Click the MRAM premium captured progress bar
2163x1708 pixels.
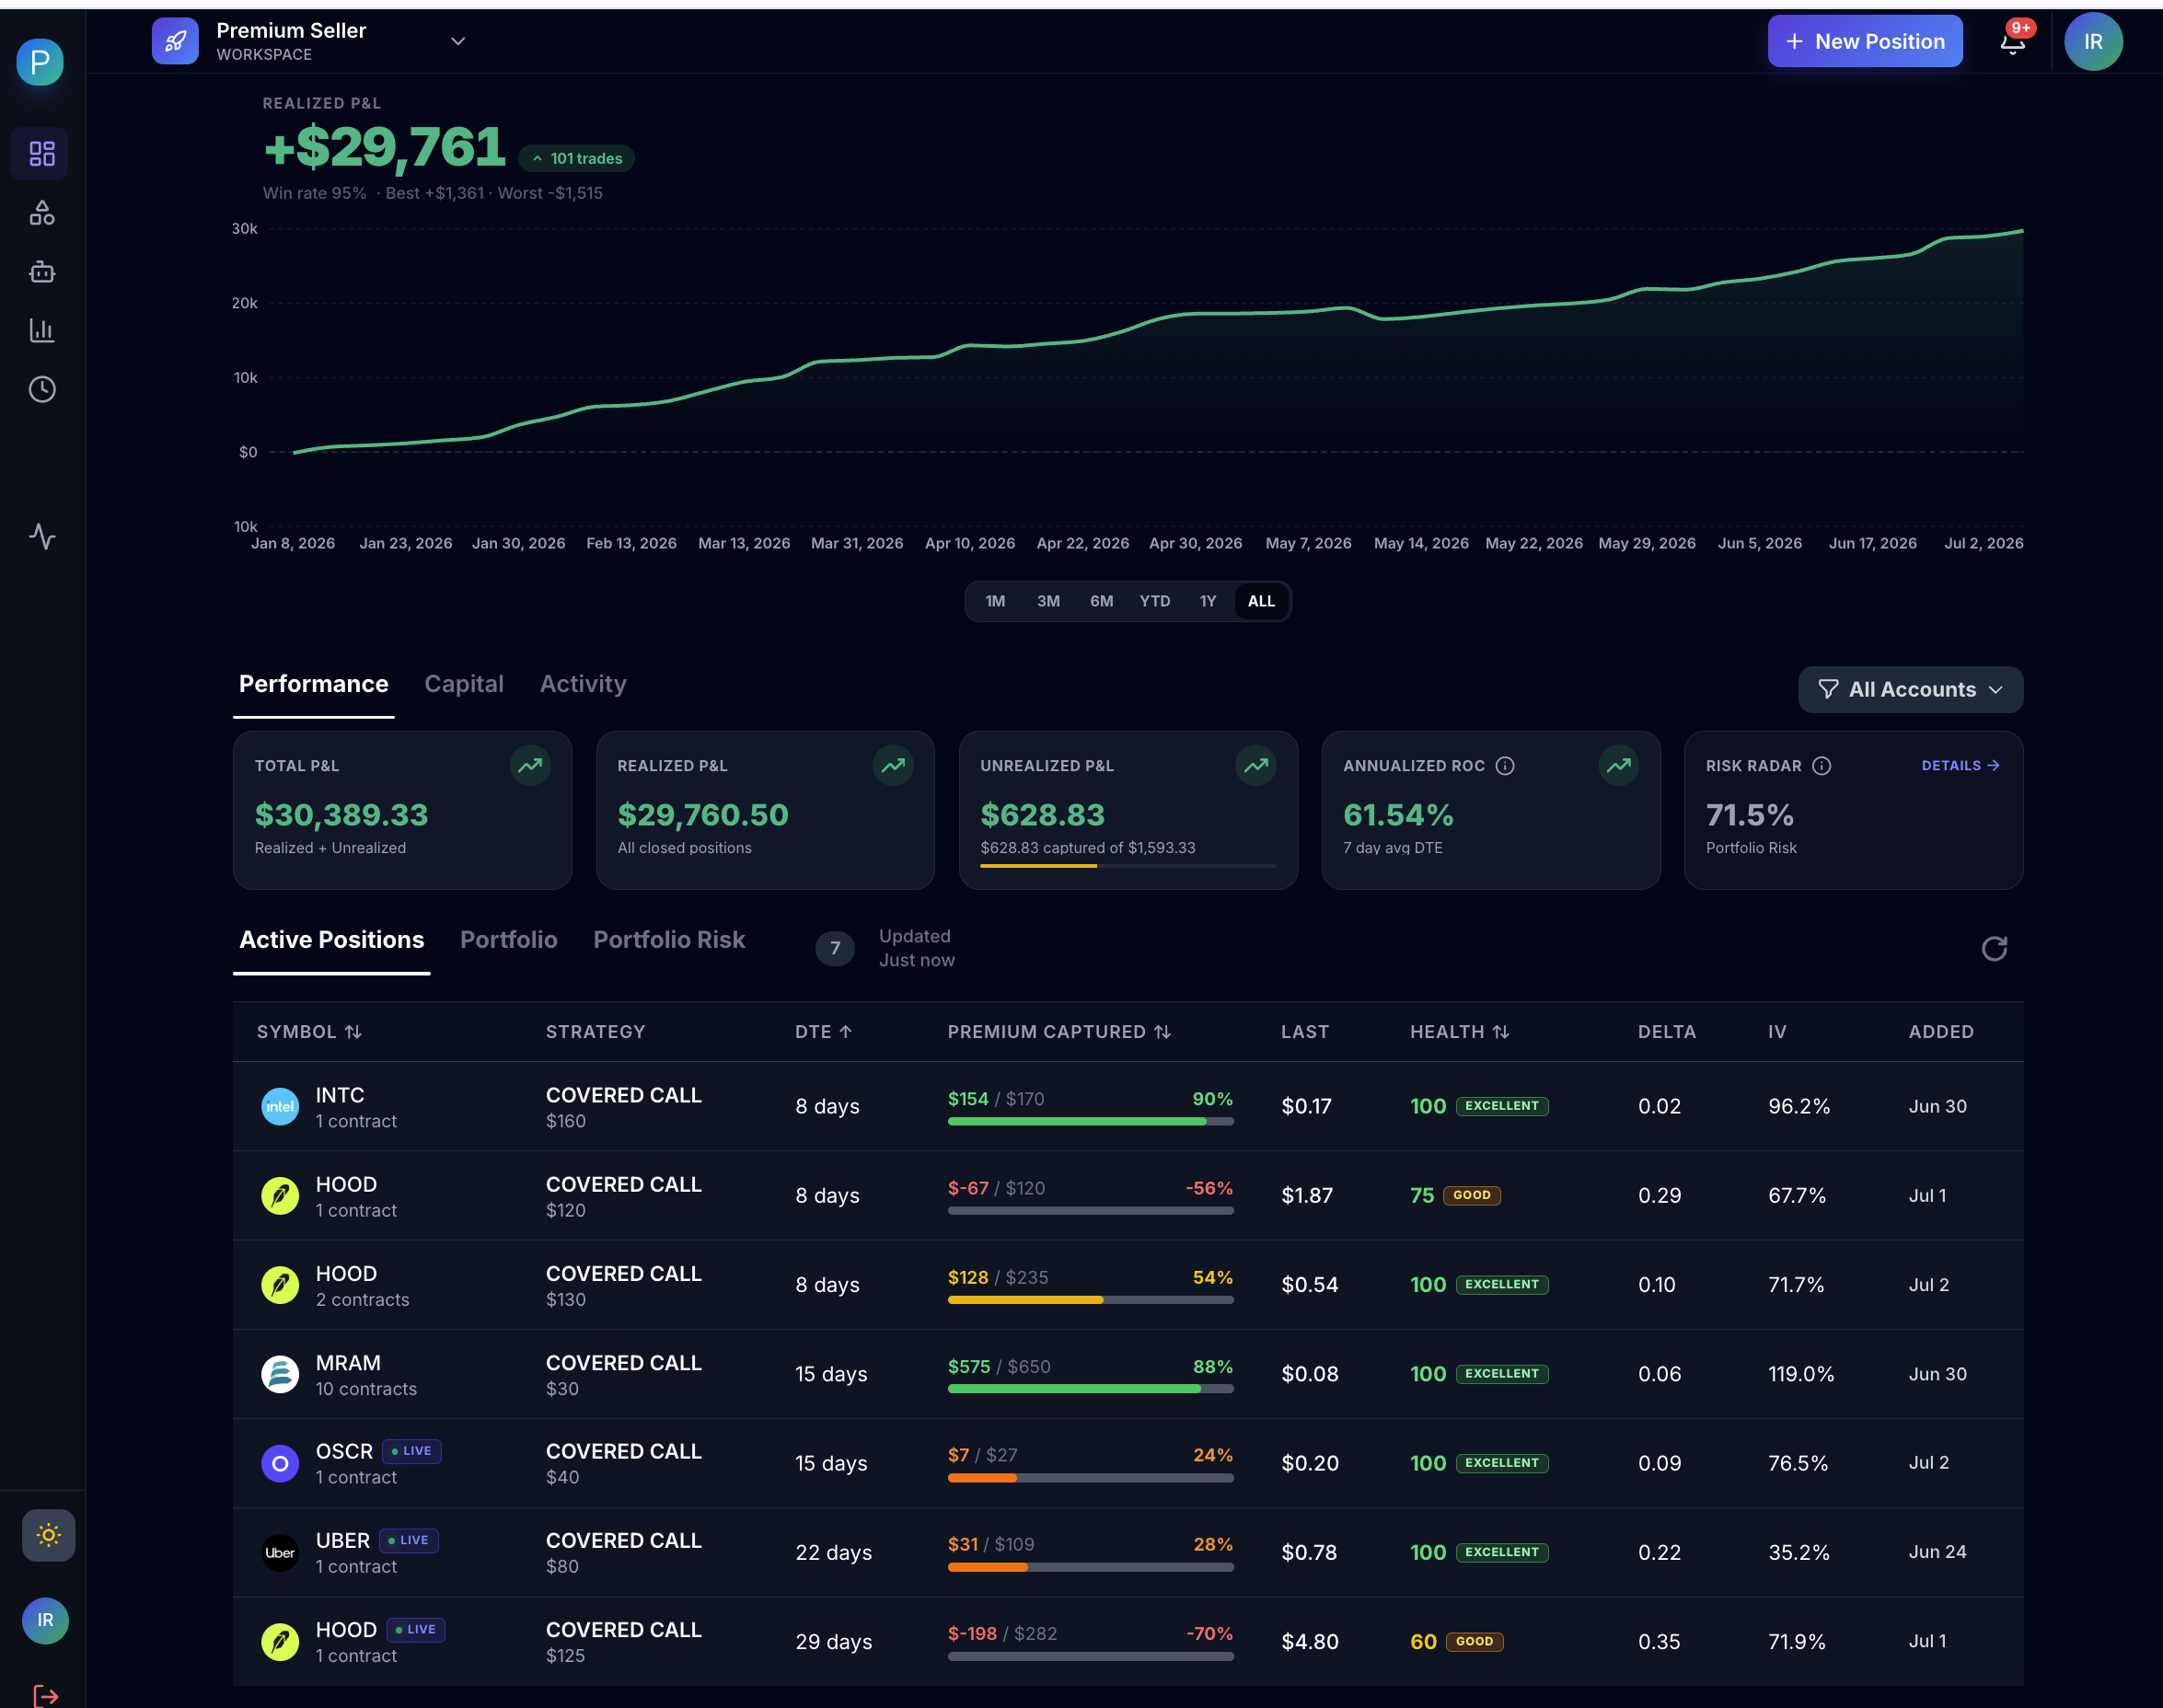[x=1090, y=1389]
